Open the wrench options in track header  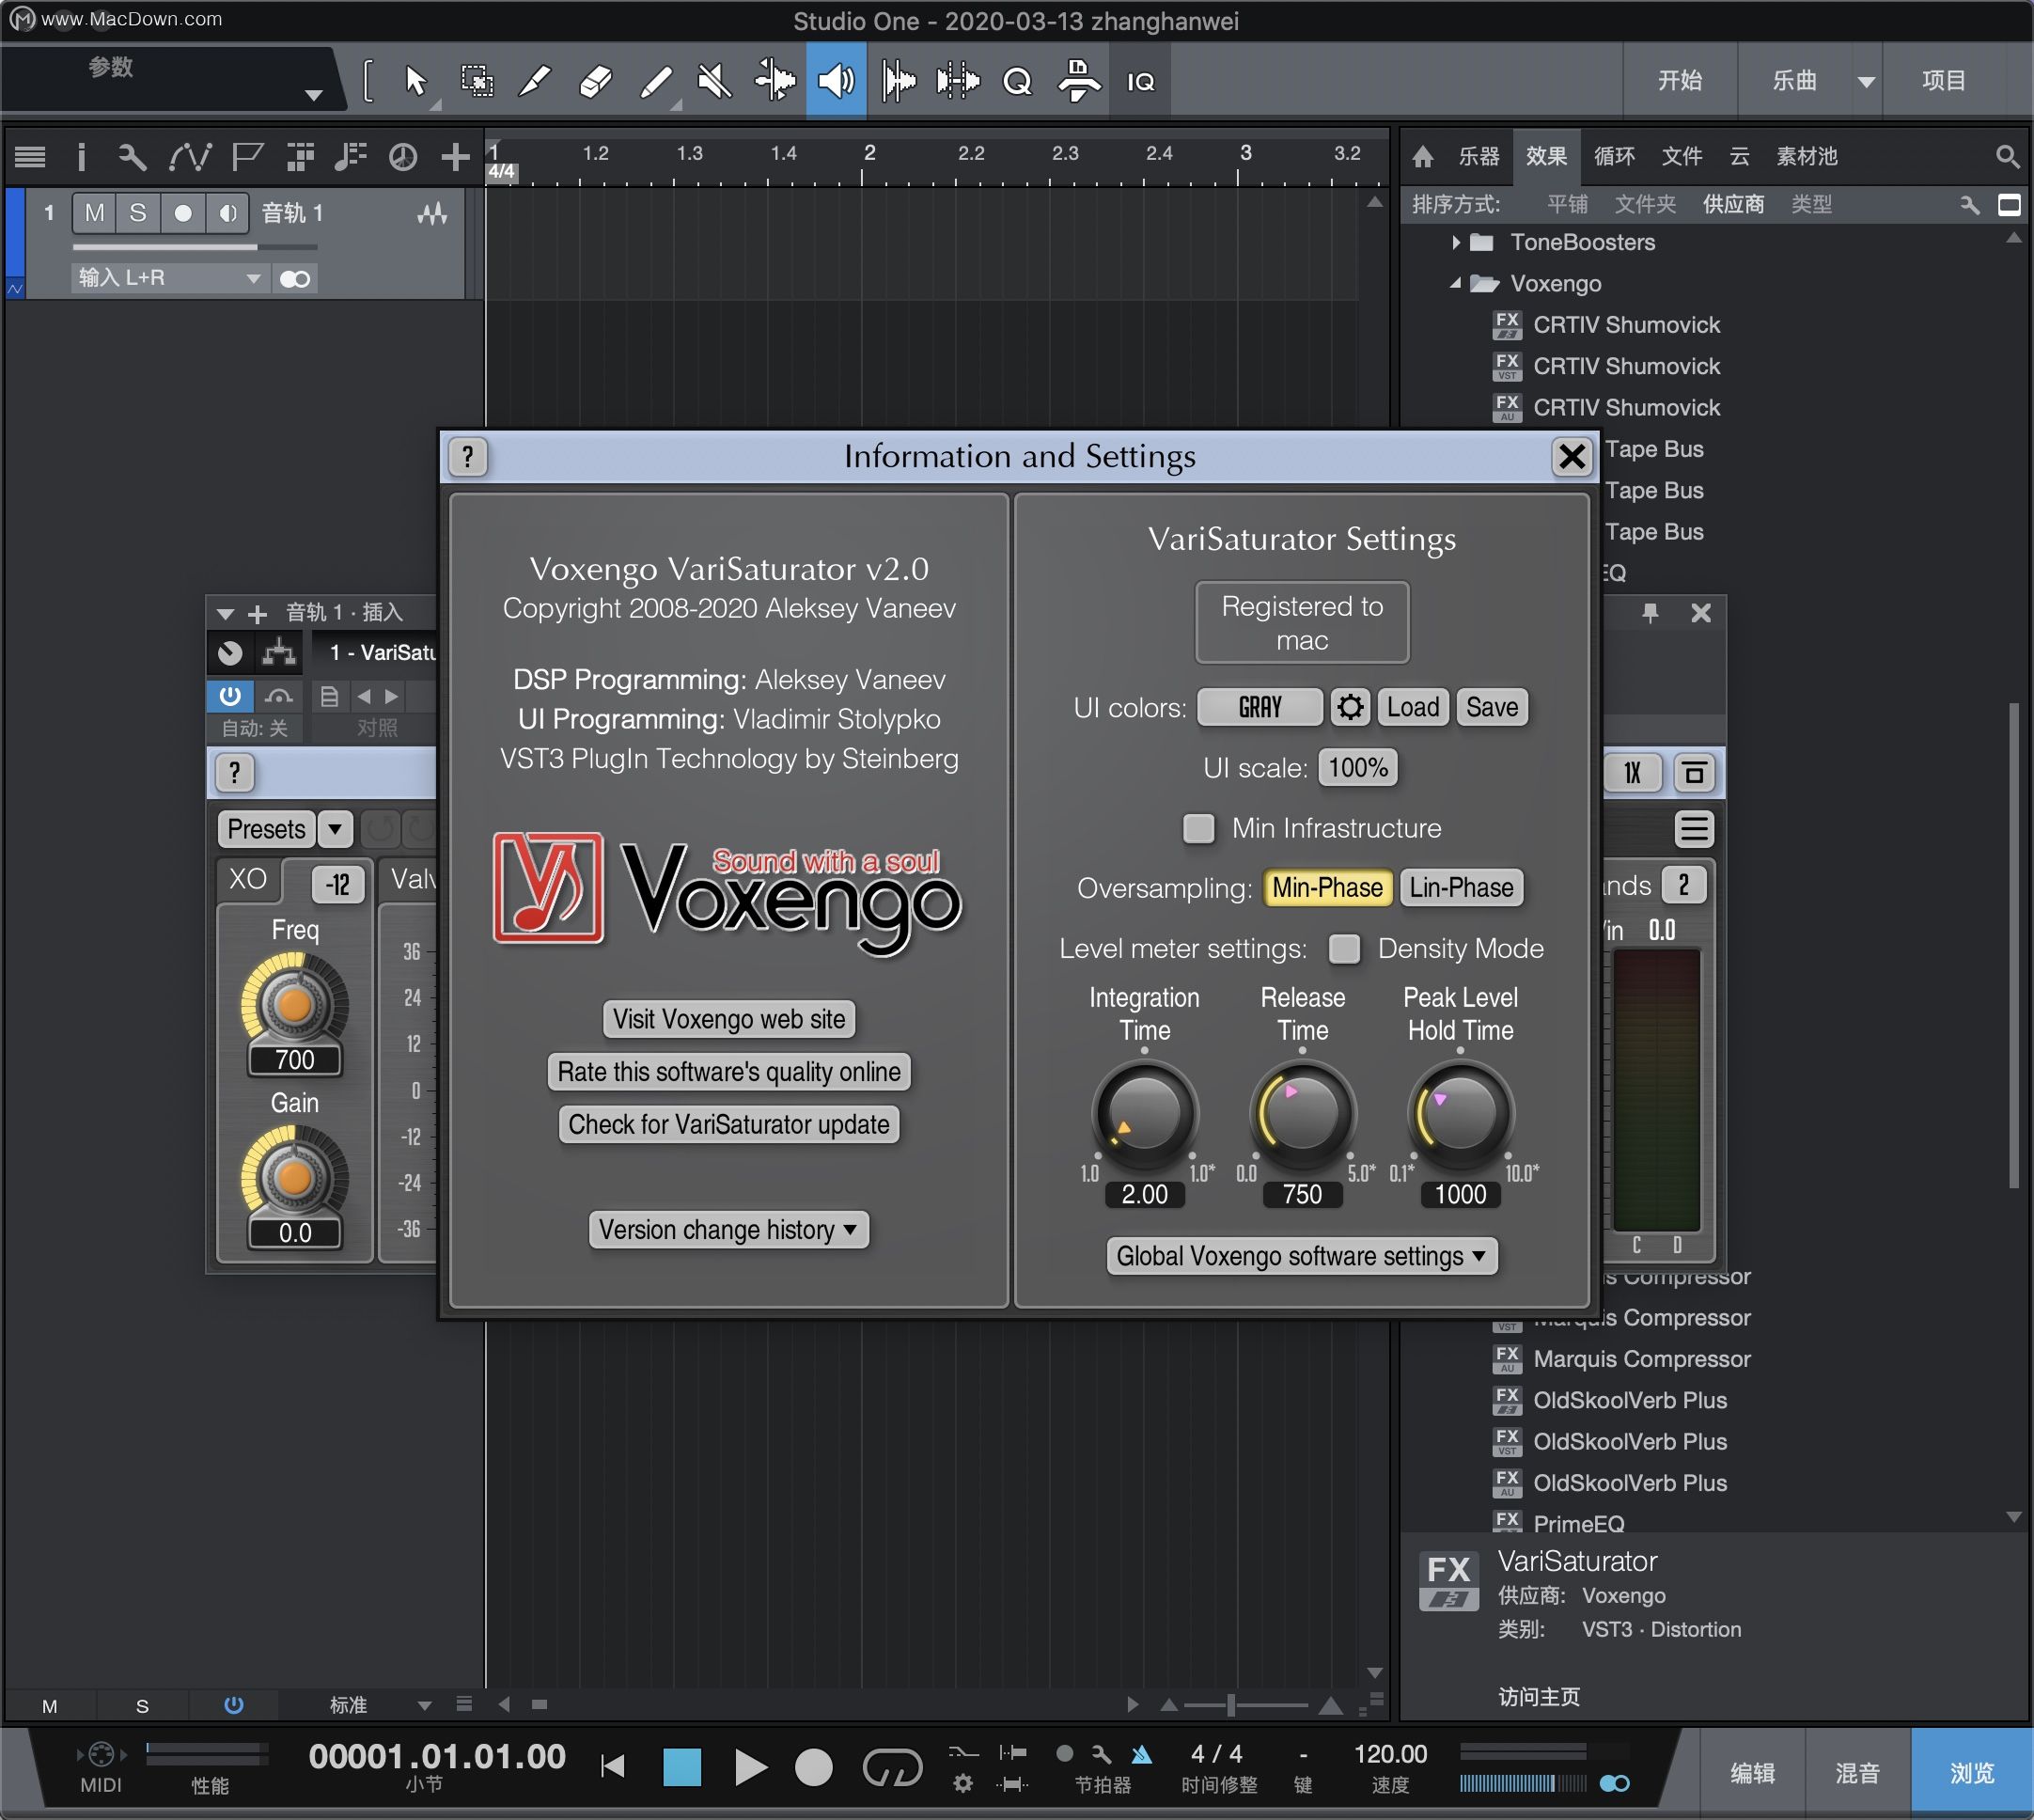point(132,157)
